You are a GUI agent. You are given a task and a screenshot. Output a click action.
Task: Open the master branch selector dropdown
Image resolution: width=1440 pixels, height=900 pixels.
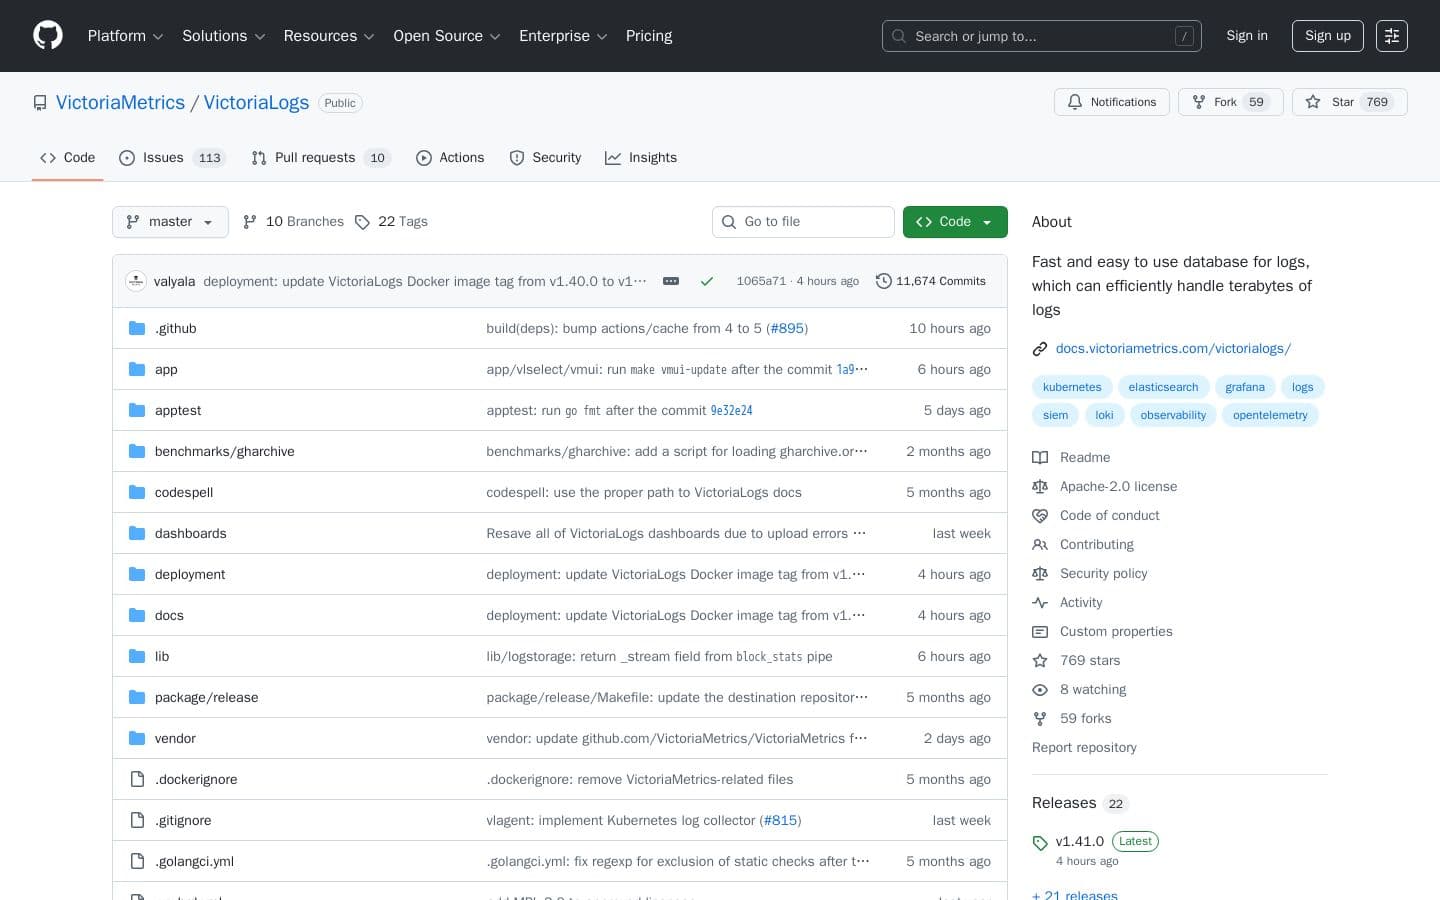tap(170, 222)
